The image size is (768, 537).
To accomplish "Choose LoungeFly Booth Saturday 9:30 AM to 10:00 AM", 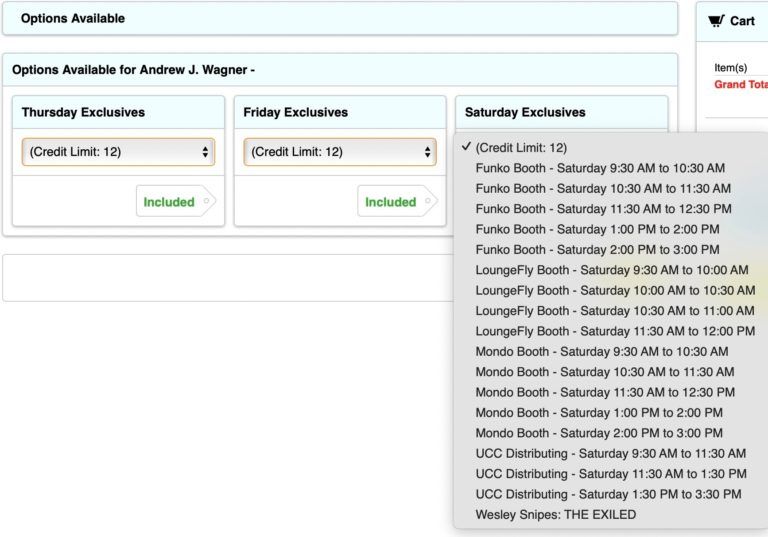I will [x=611, y=270].
